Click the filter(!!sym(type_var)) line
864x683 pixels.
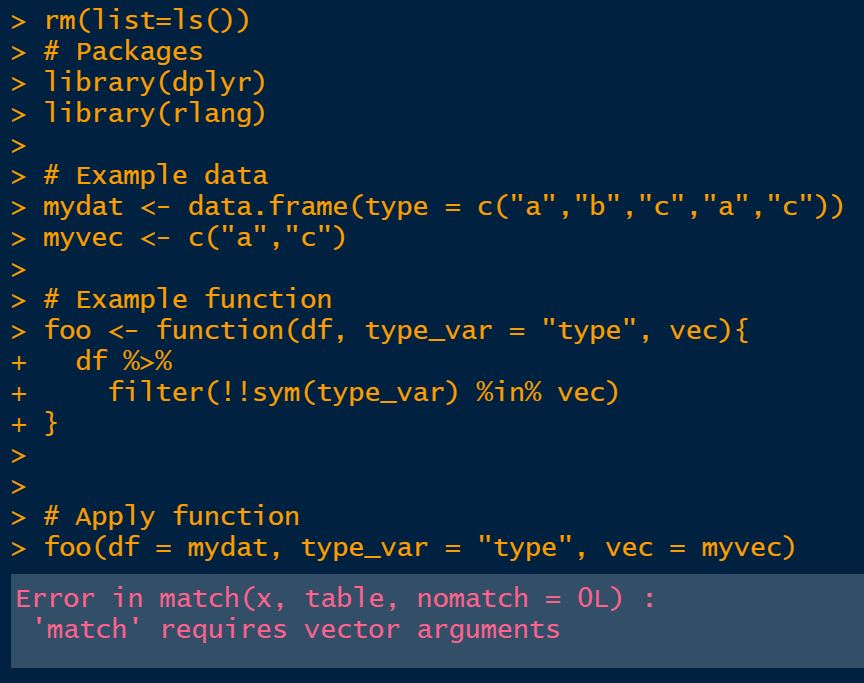point(363,392)
